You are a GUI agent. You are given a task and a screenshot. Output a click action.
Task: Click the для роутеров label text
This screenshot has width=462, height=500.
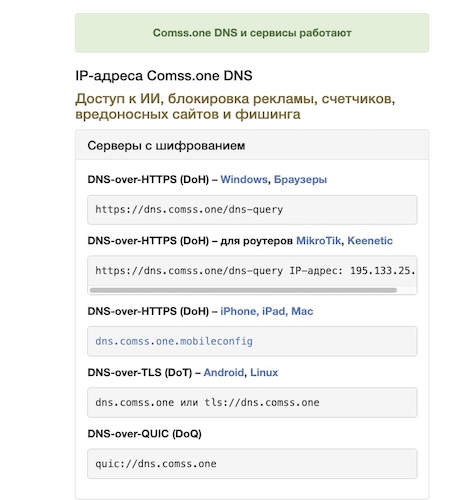tap(257, 241)
